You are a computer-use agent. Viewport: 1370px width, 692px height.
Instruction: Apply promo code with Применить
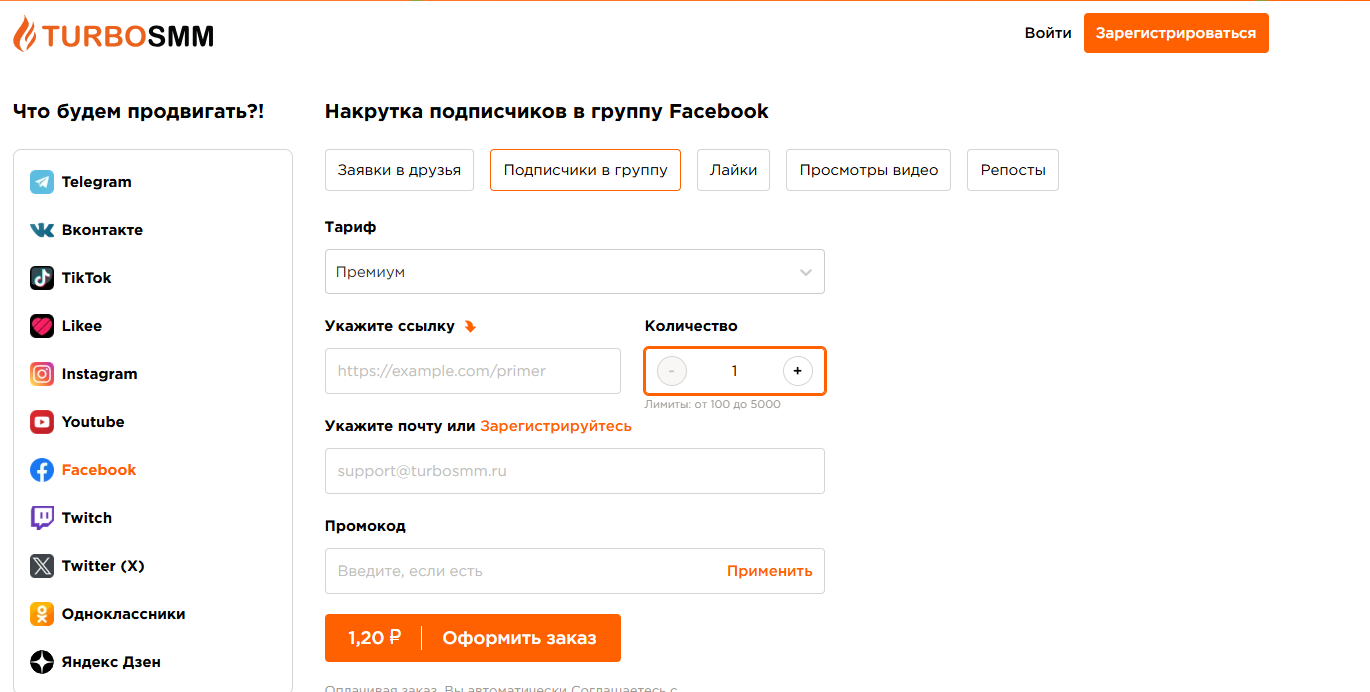[769, 571]
